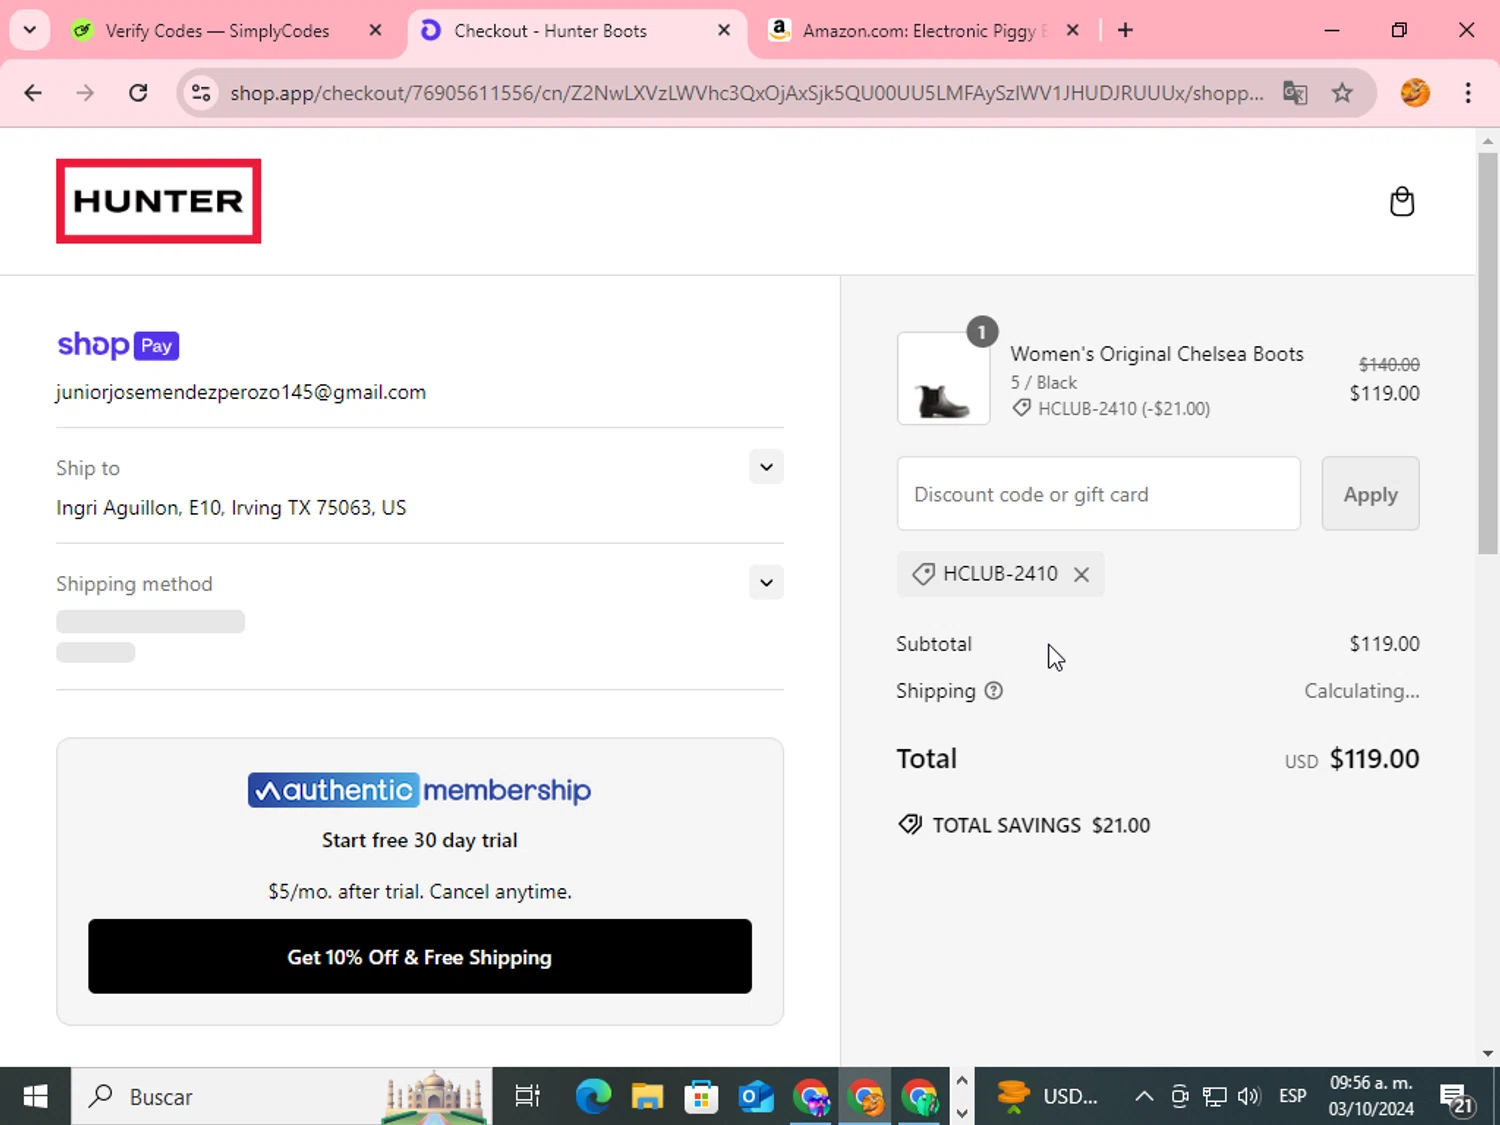Click the USD currency taskbar widget

(x=1048, y=1096)
